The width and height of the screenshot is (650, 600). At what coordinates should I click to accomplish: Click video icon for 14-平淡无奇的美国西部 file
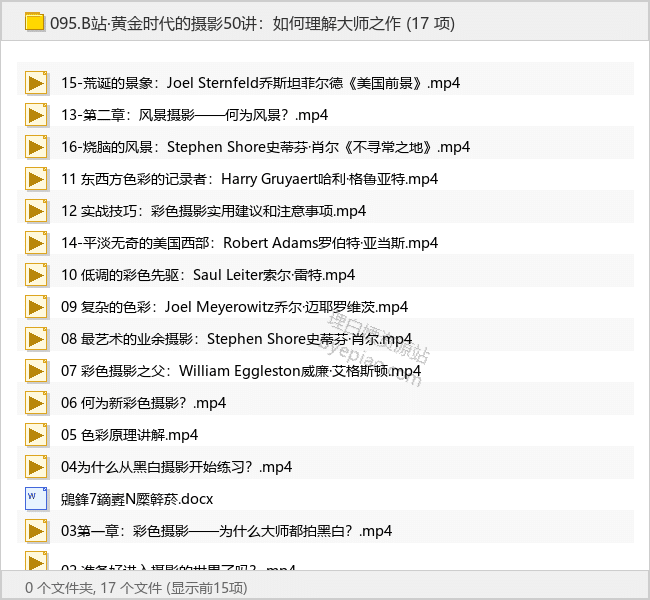coord(36,243)
